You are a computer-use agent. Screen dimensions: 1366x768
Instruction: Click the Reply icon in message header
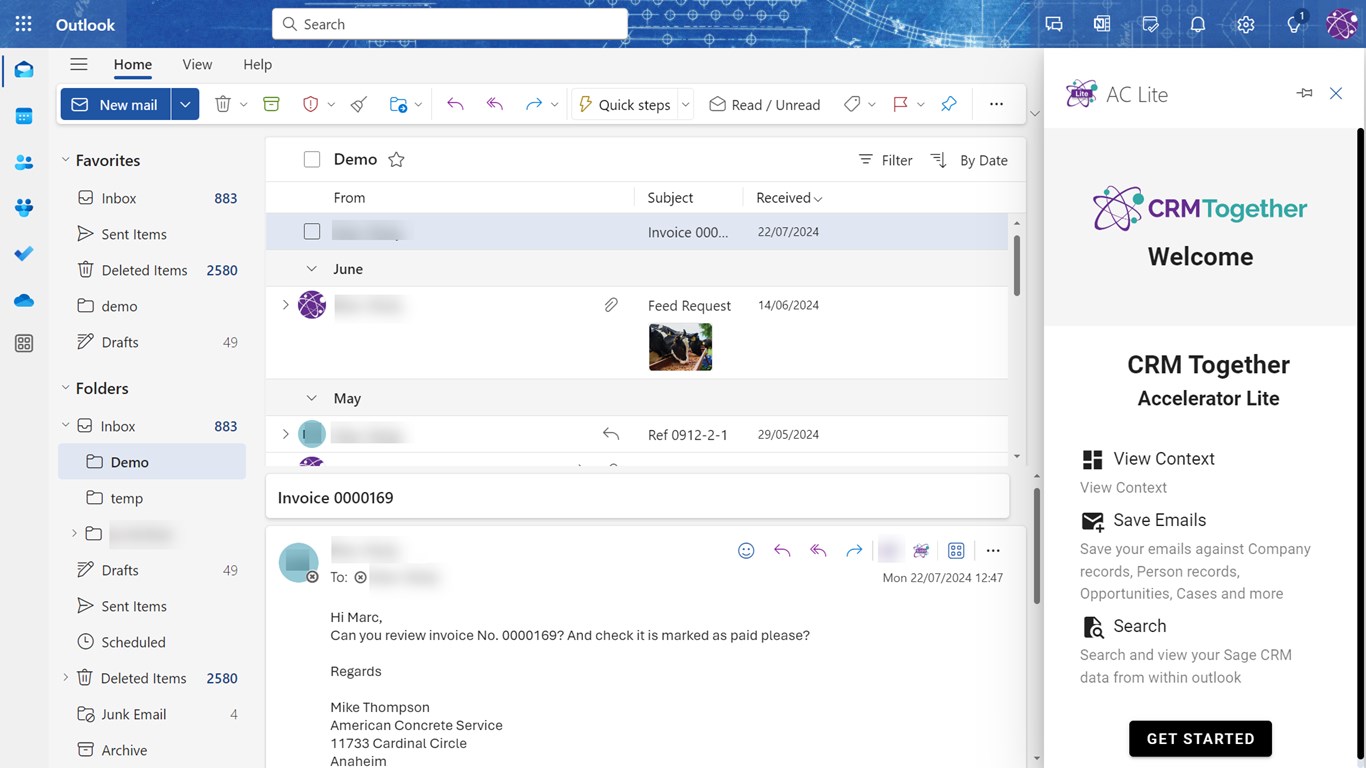782,550
